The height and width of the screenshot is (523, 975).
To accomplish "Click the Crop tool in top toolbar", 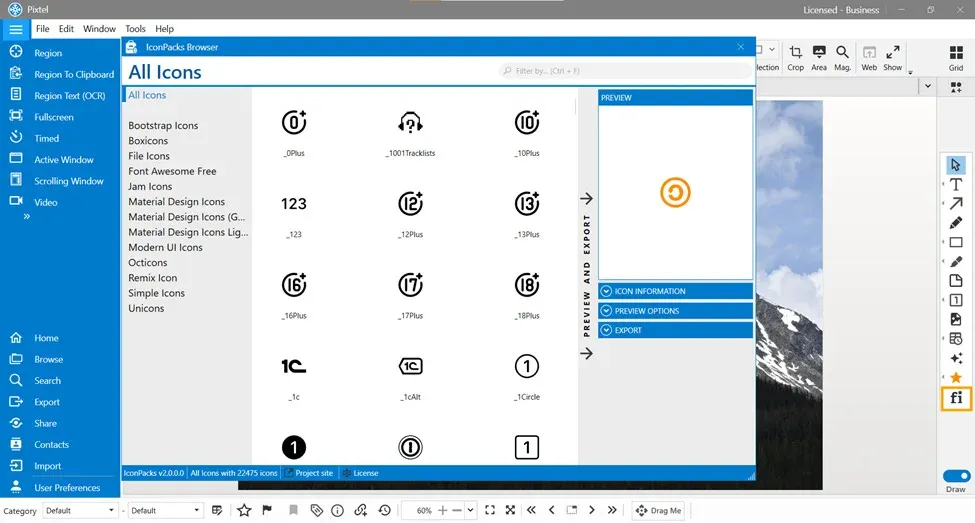I will (795, 58).
